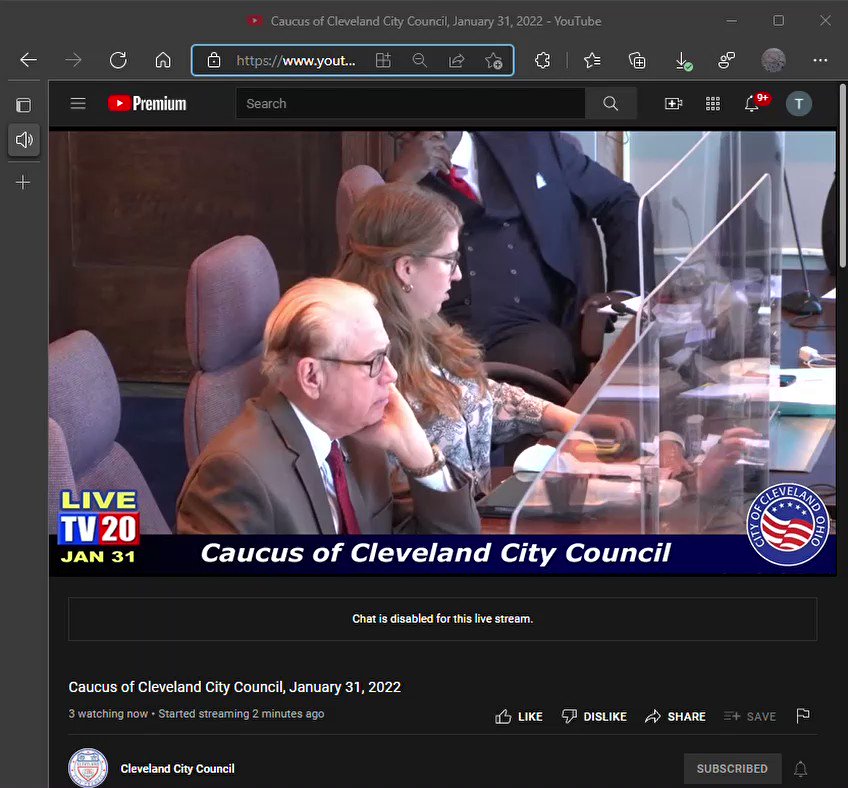The height and width of the screenshot is (788, 848).
Task: Open the YouTube guide hamburger menu
Action: click(78, 103)
